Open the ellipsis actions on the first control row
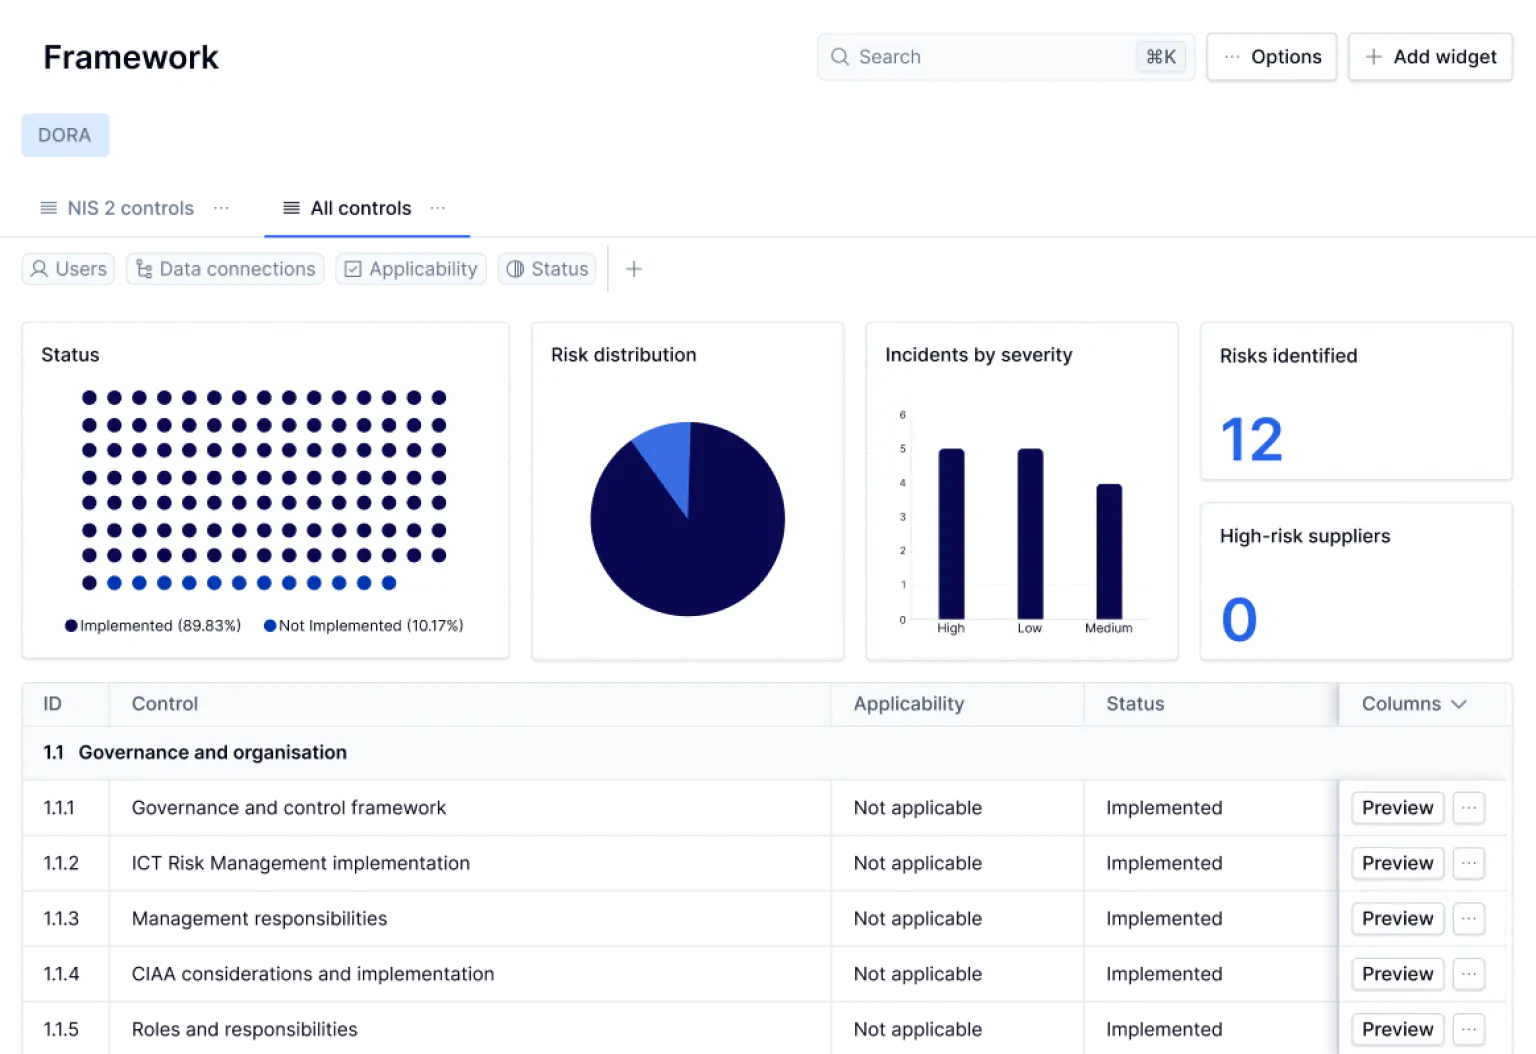This screenshot has height=1054, width=1536. coord(1468,807)
